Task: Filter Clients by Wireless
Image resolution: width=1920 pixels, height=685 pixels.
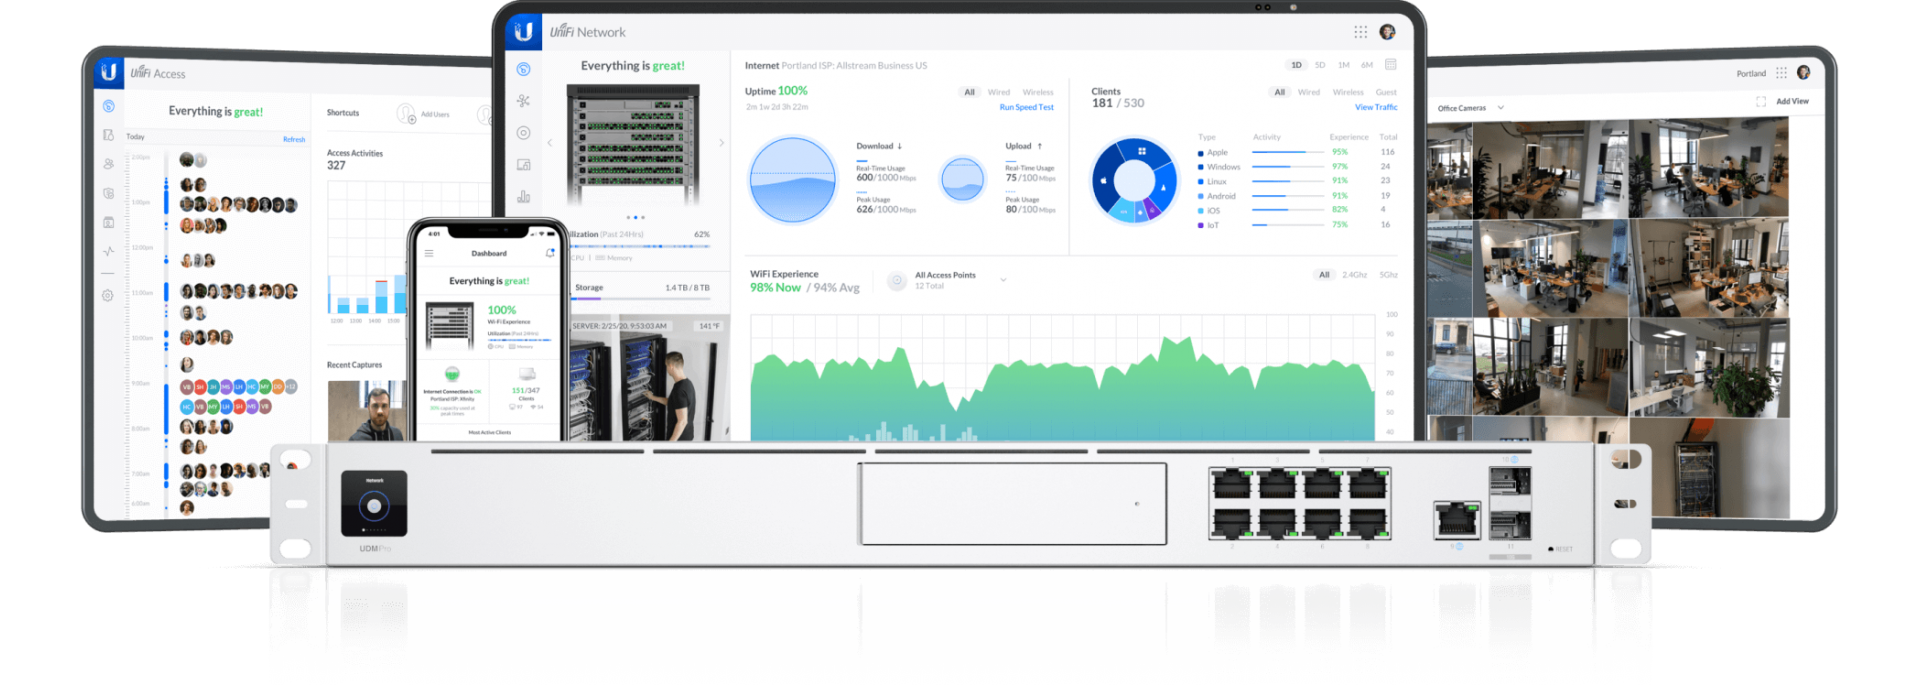Action: point(1348,92)
